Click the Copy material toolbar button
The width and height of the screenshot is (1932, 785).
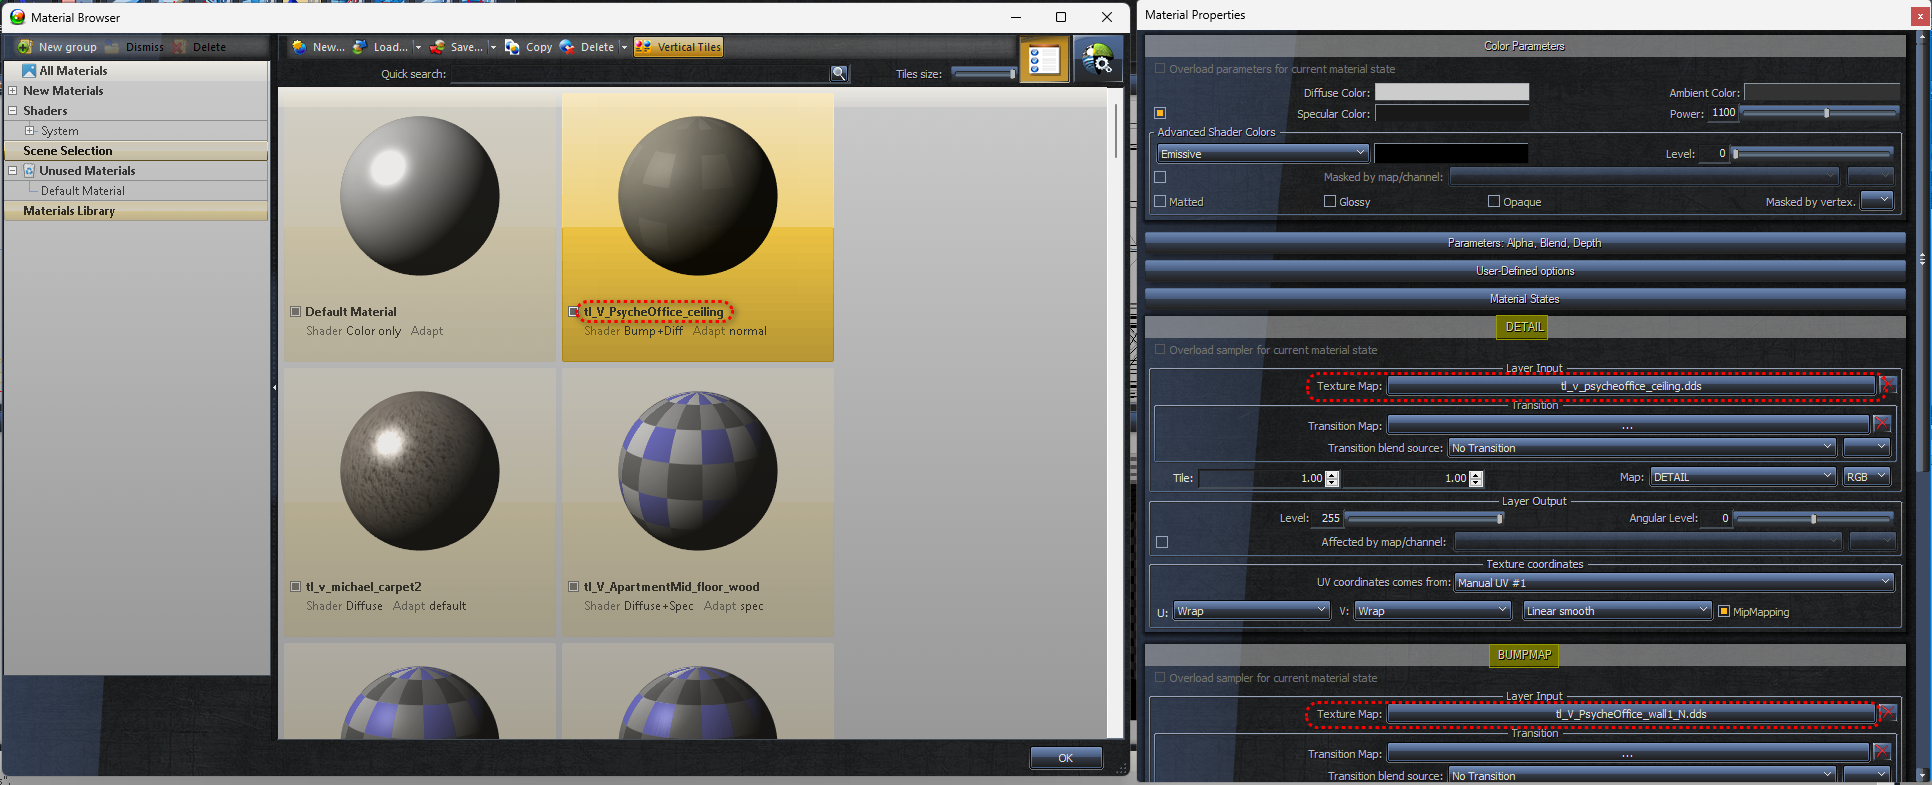(x=529, y=47)
